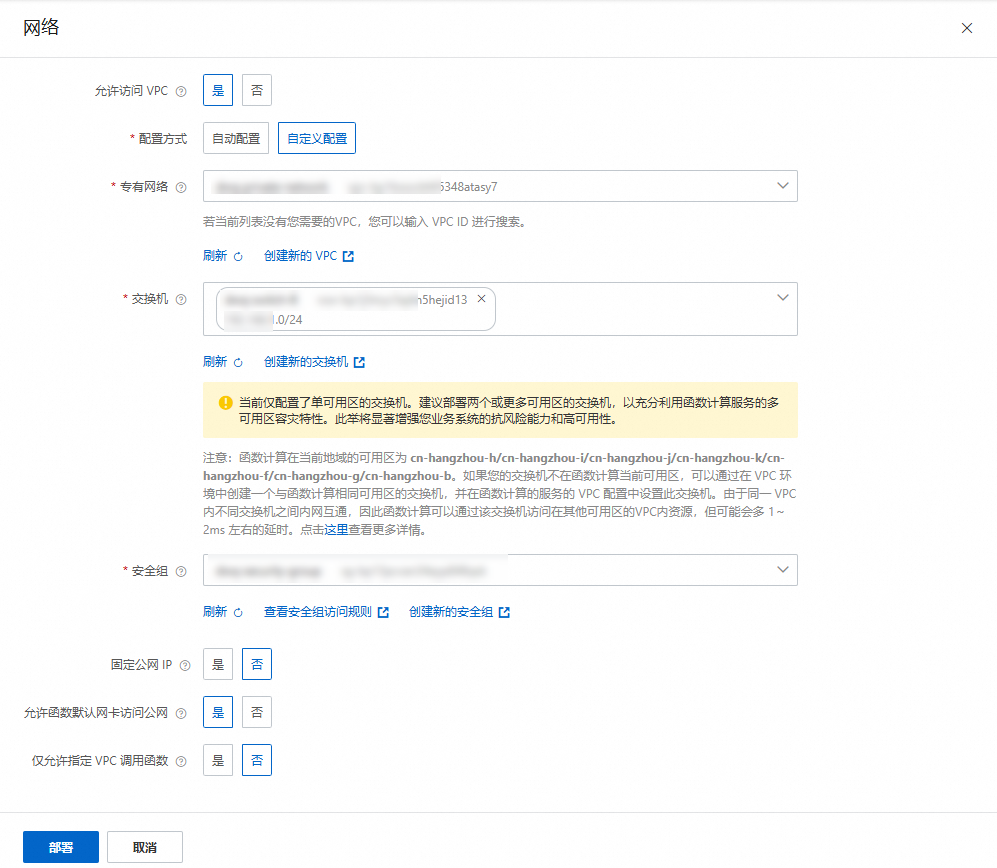
Task: Open external link icon beside 创建新的安全组
Action: 504,612
